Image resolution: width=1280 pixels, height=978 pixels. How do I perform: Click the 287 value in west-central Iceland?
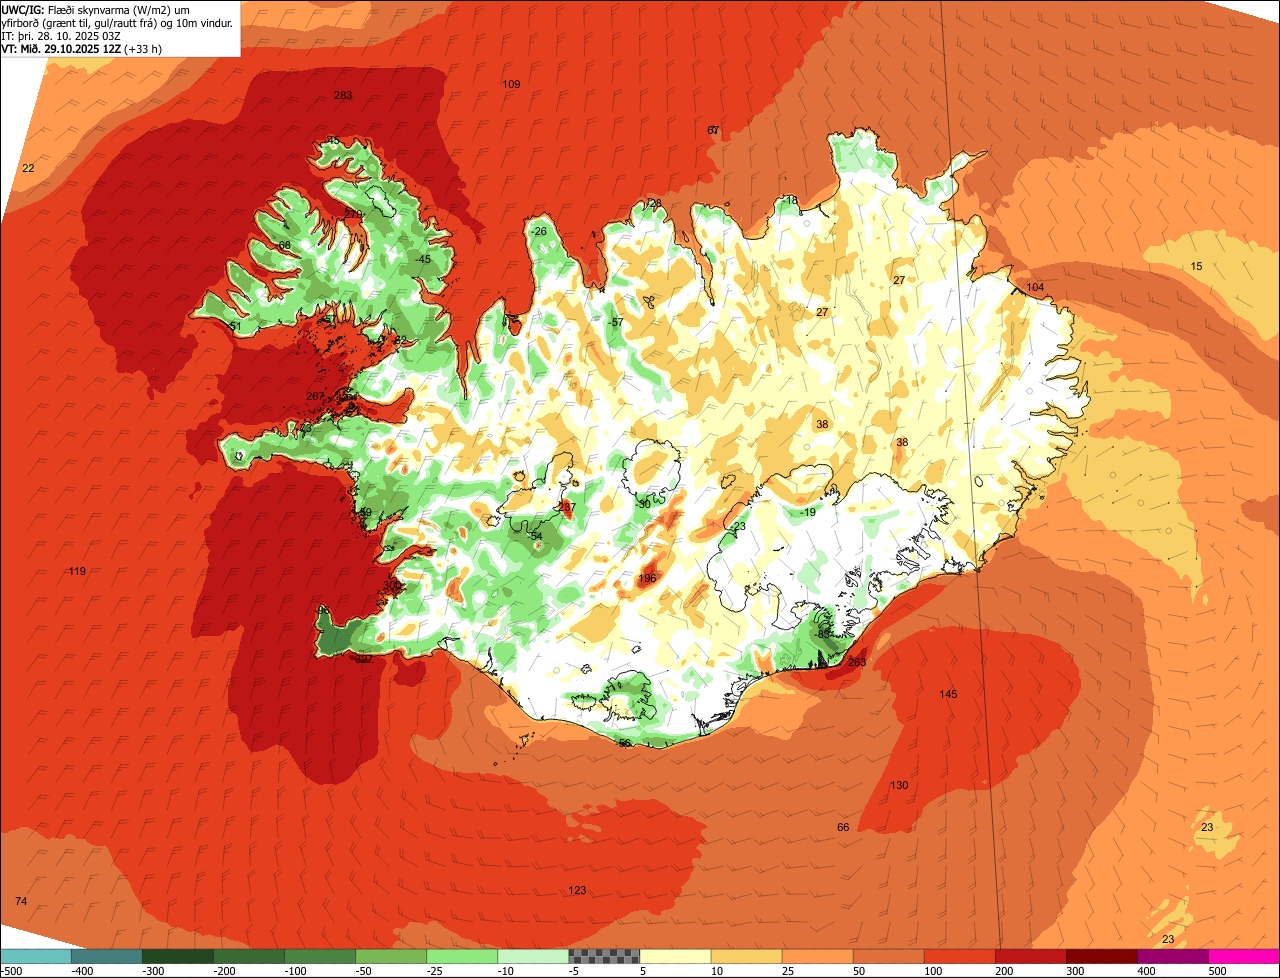coord(567,507)
